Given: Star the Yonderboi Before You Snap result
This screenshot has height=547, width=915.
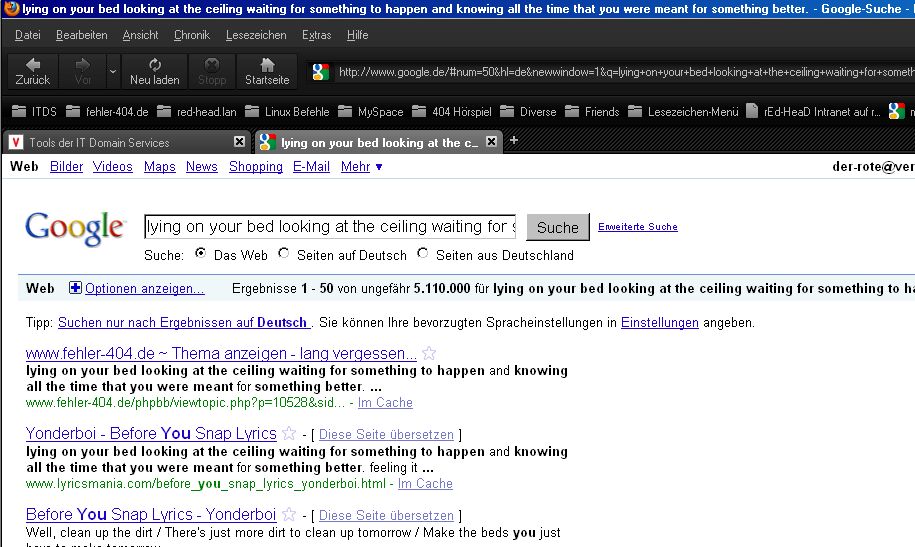Looking at the screenshot, I should [x=289, y=433].
